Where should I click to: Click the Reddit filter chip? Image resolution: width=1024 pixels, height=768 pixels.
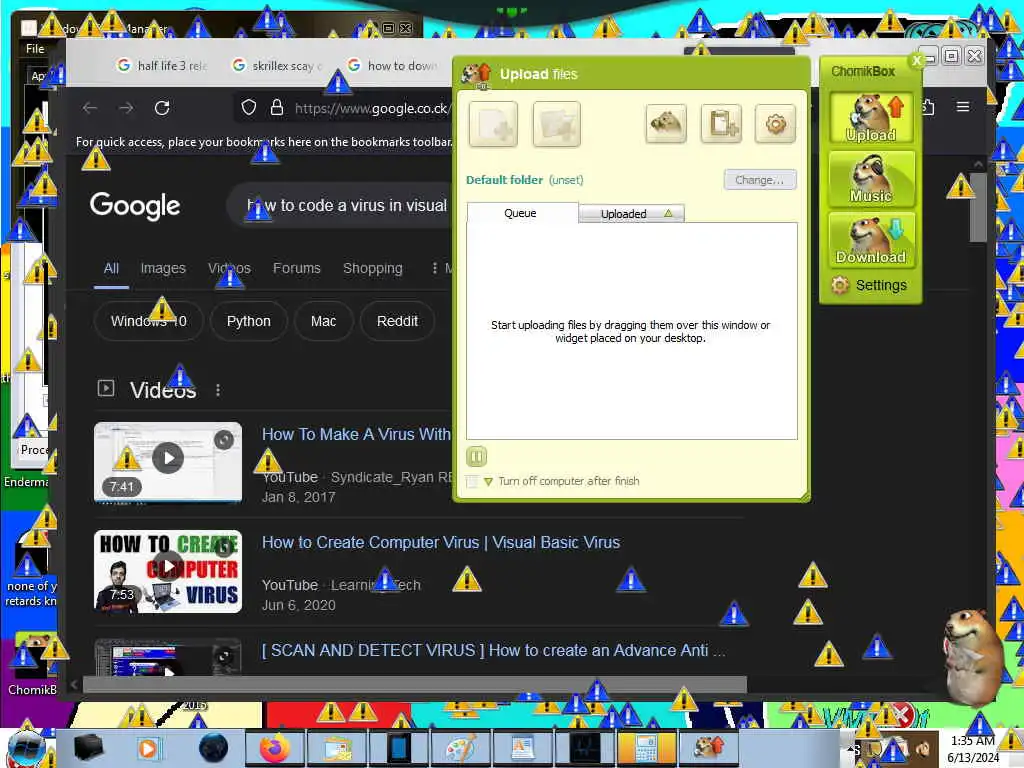(x=397, y=321)
